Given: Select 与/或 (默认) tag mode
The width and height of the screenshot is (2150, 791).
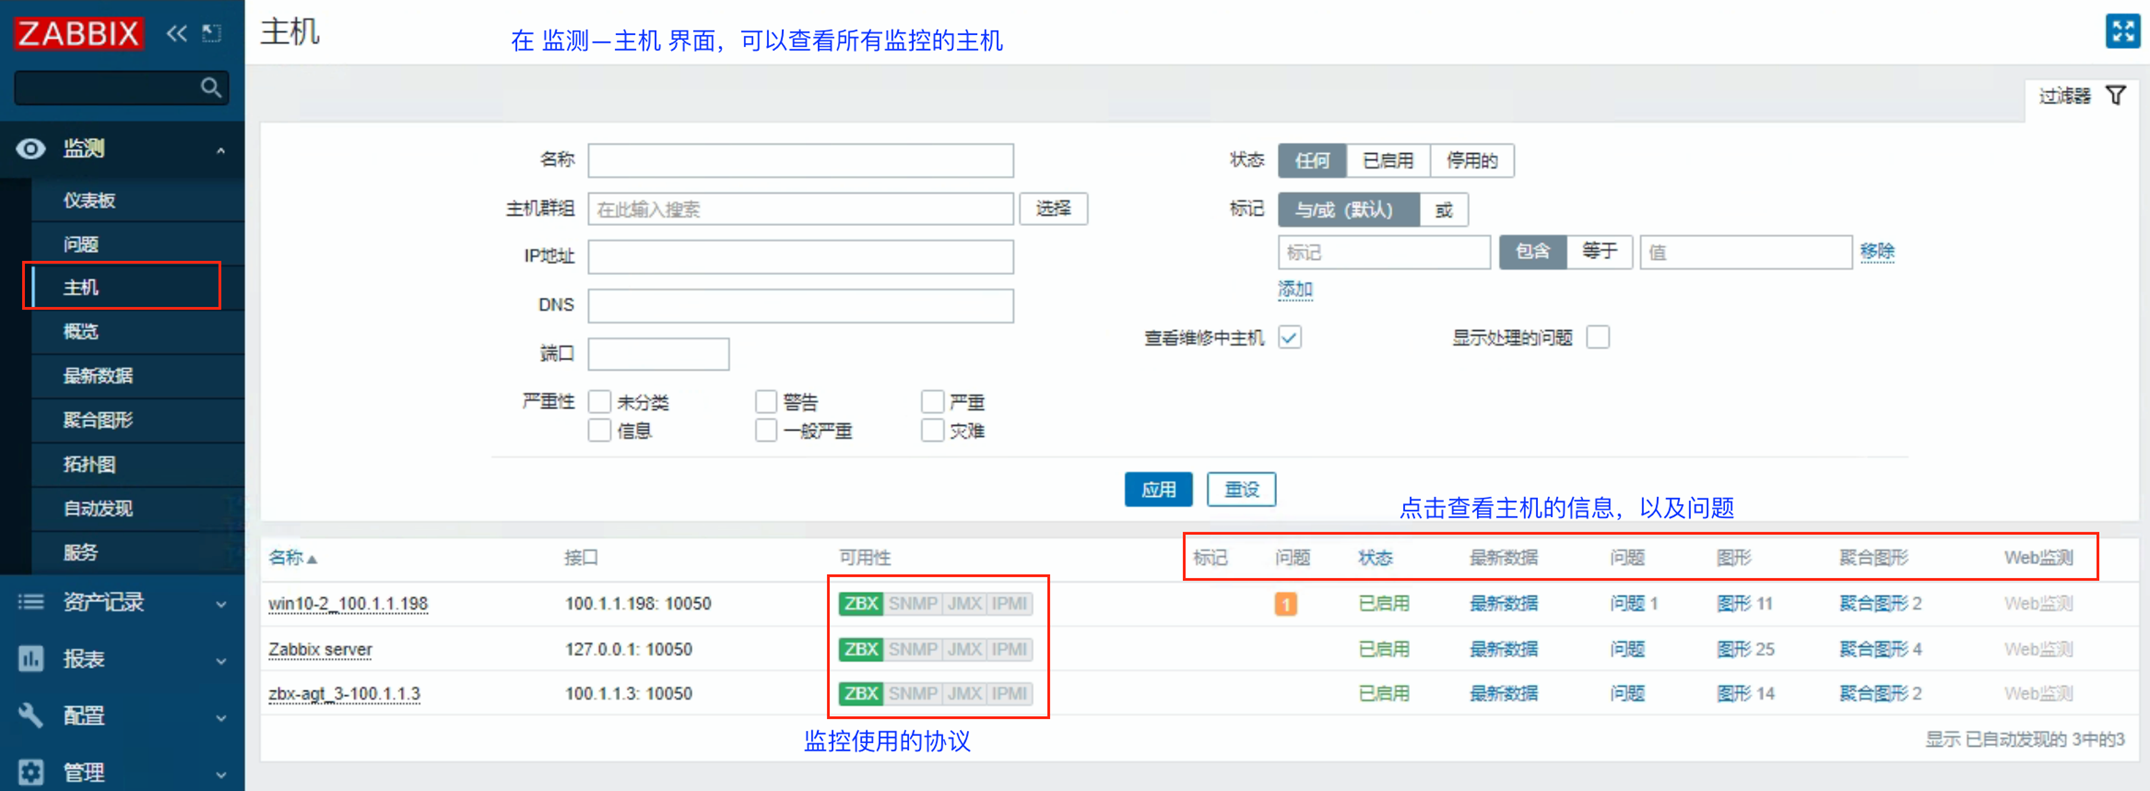Looking at the screenshot, I should (1348, 210).
